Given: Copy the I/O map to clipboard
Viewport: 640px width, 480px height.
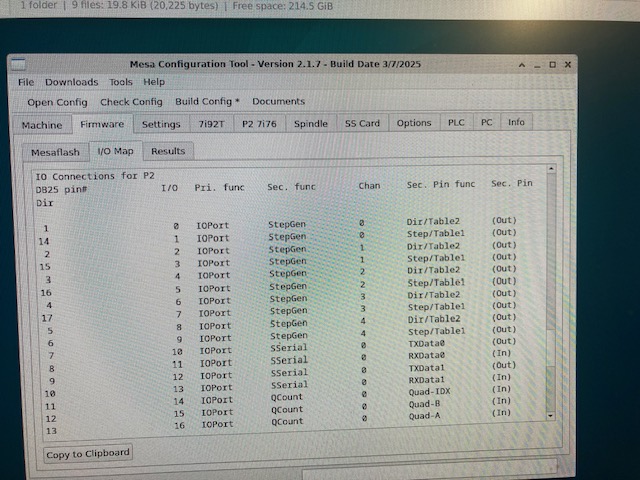Looking at the screenshot, I should pyautogui.click(x=88, y=453).
